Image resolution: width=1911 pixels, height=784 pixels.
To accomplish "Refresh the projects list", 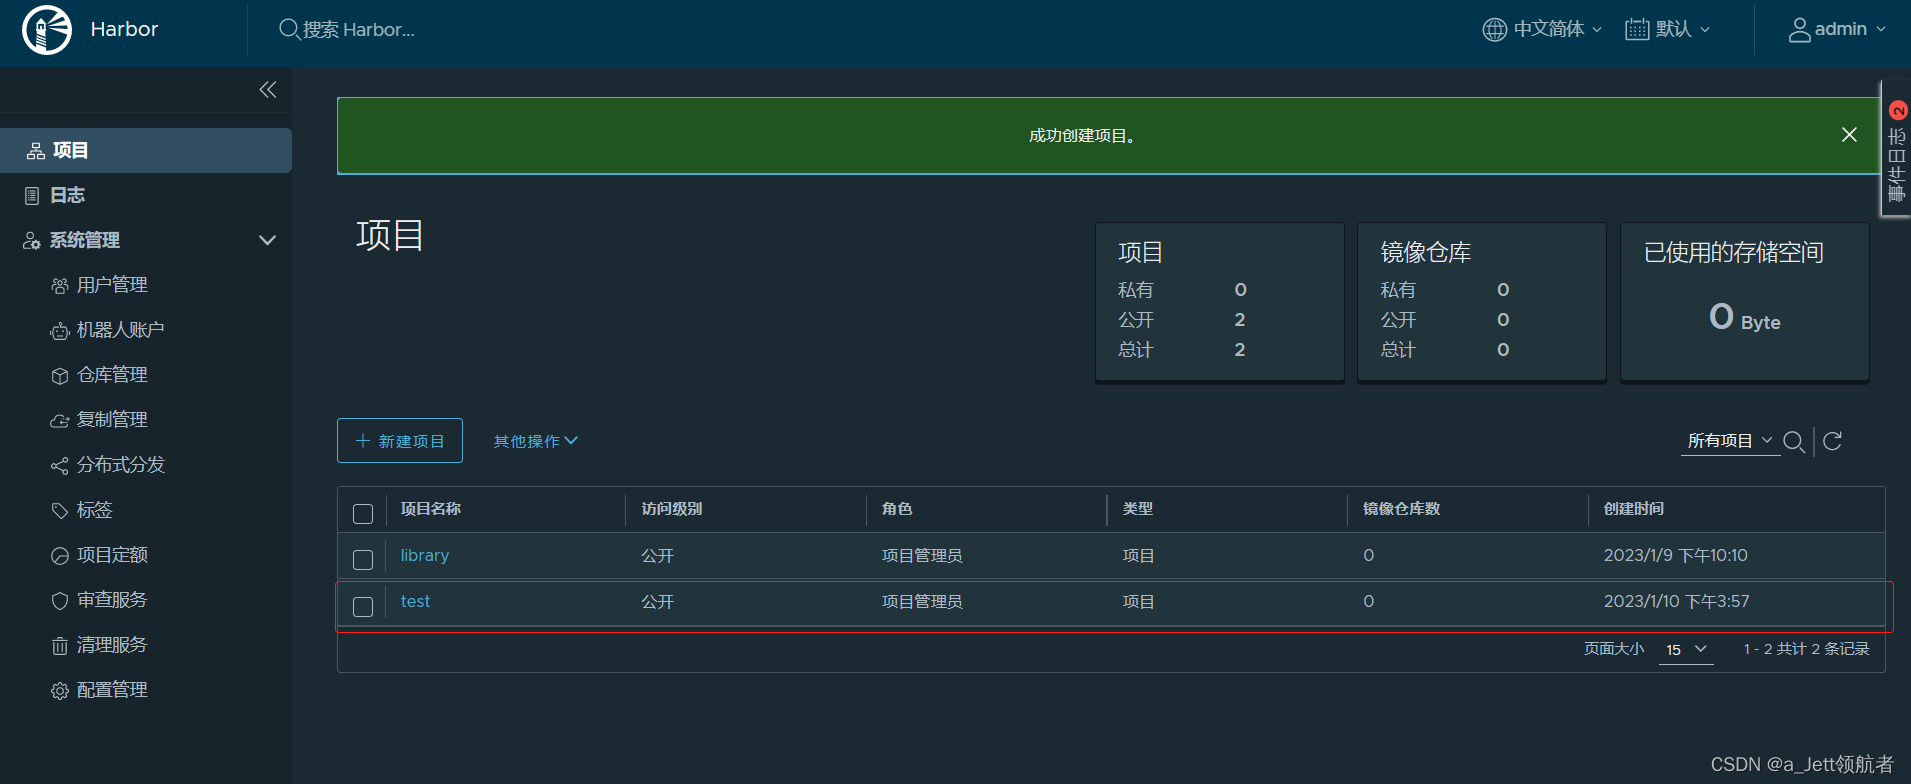I will pyautogui.click(x=1832, y=441).
